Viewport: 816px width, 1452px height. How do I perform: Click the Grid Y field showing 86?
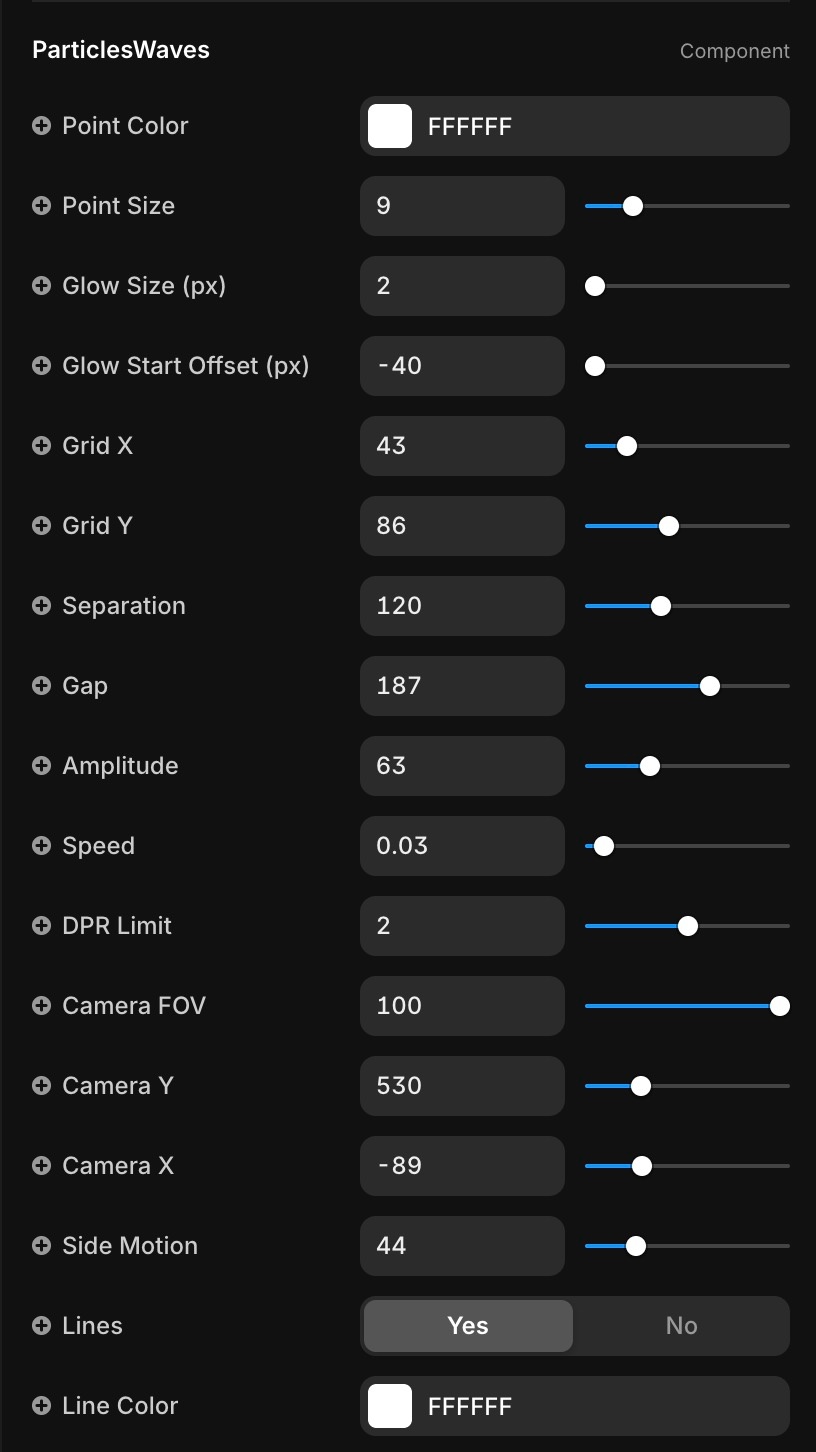462,526
